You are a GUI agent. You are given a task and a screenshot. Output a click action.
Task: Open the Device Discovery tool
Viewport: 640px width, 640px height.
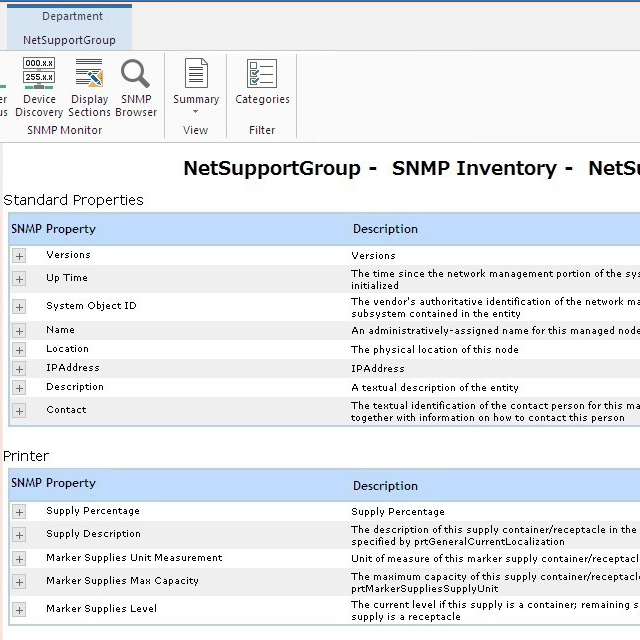[39, 87]
